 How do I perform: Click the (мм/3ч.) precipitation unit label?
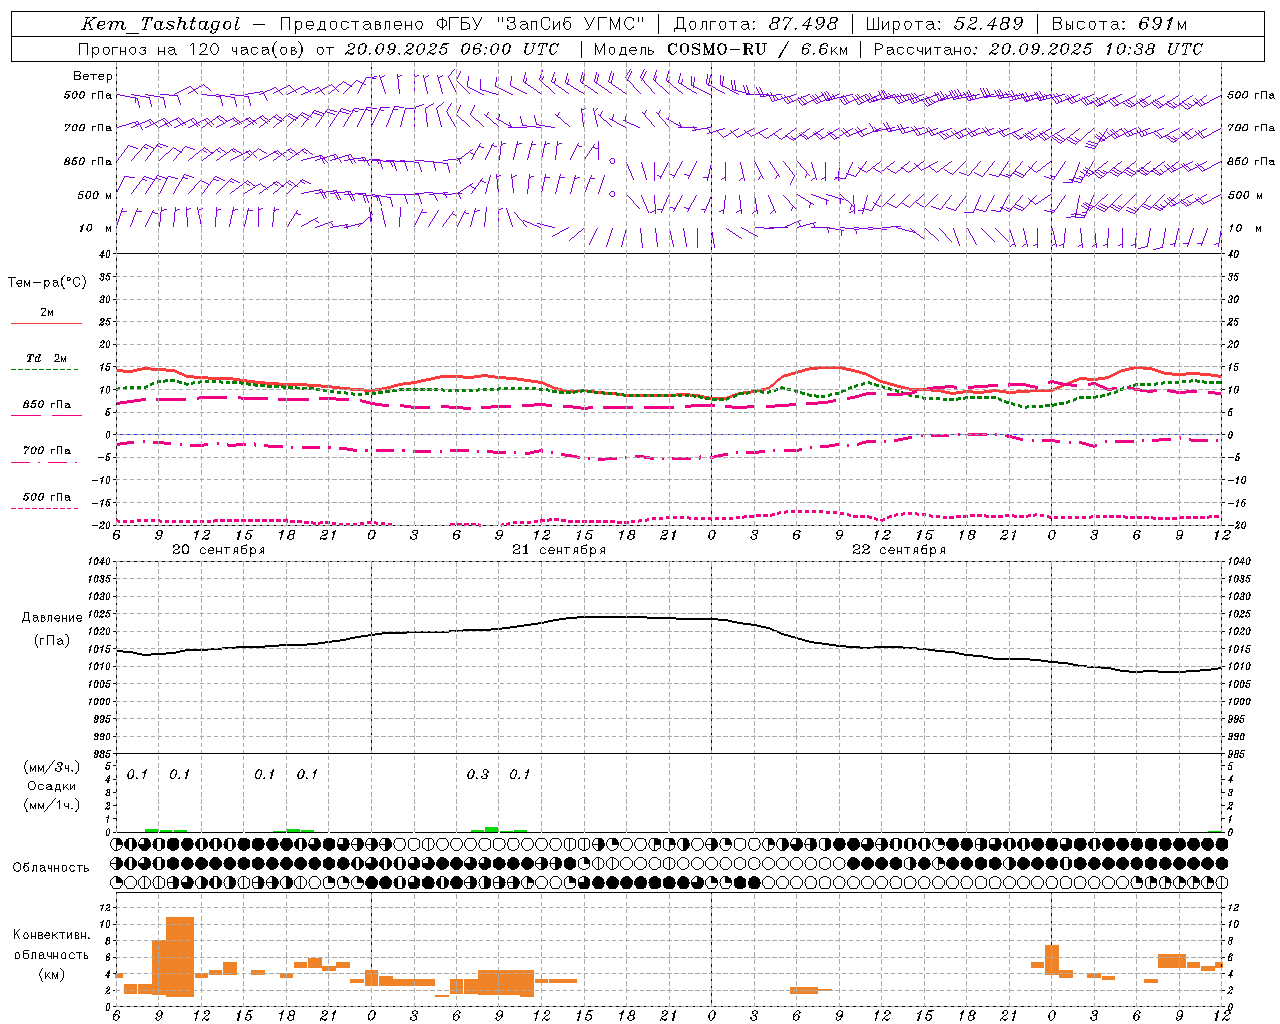51,768
